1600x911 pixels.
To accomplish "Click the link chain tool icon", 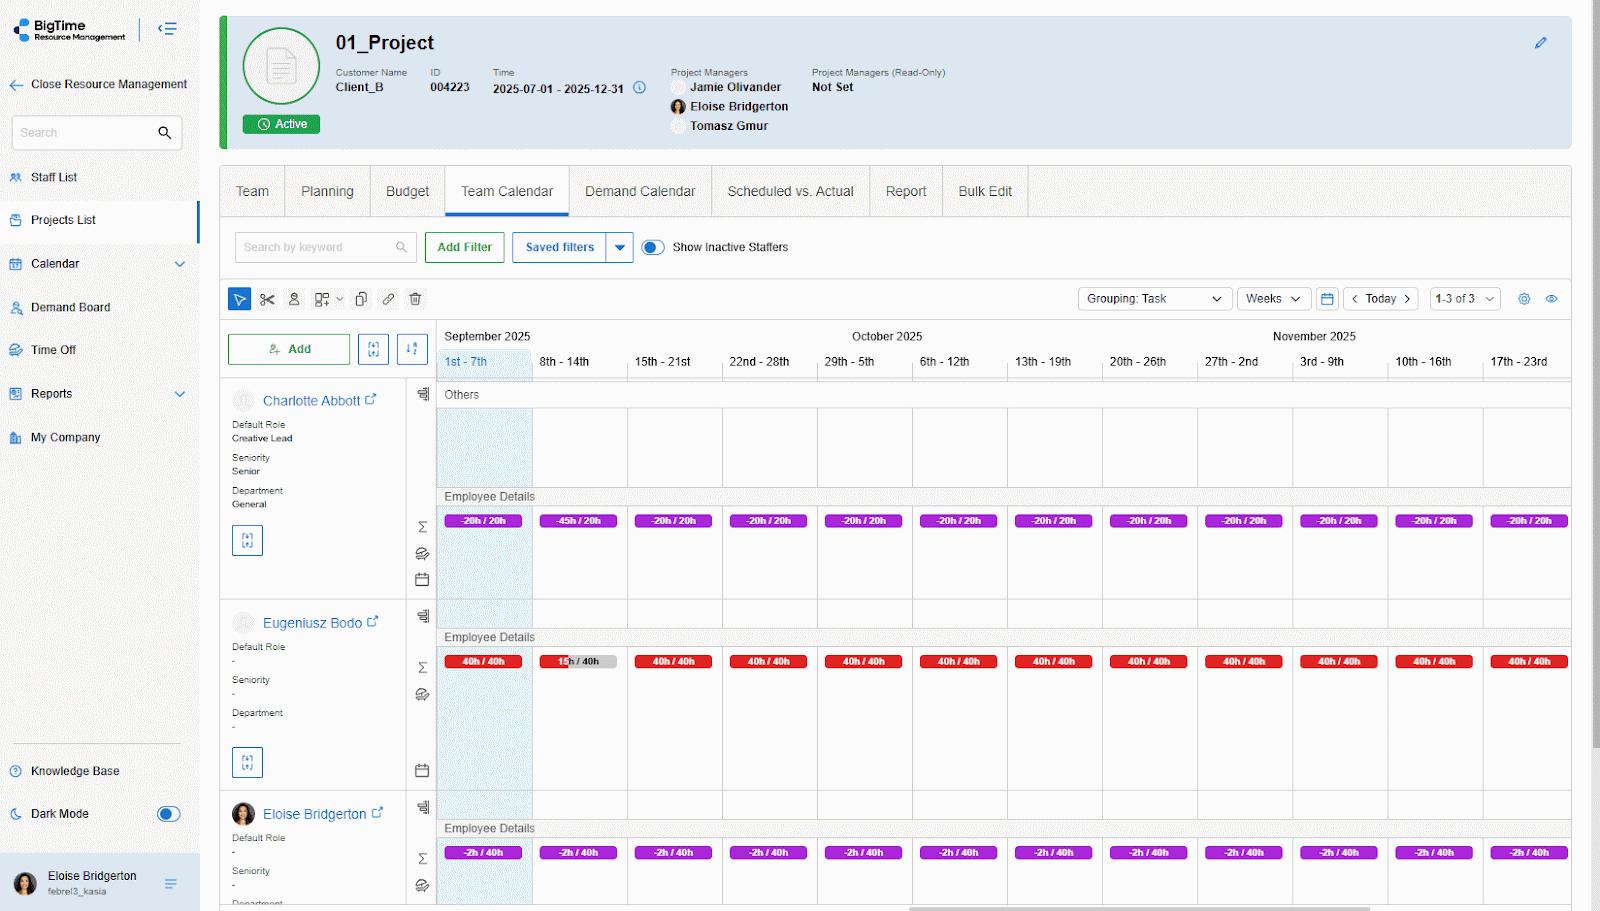I will 388,299.
